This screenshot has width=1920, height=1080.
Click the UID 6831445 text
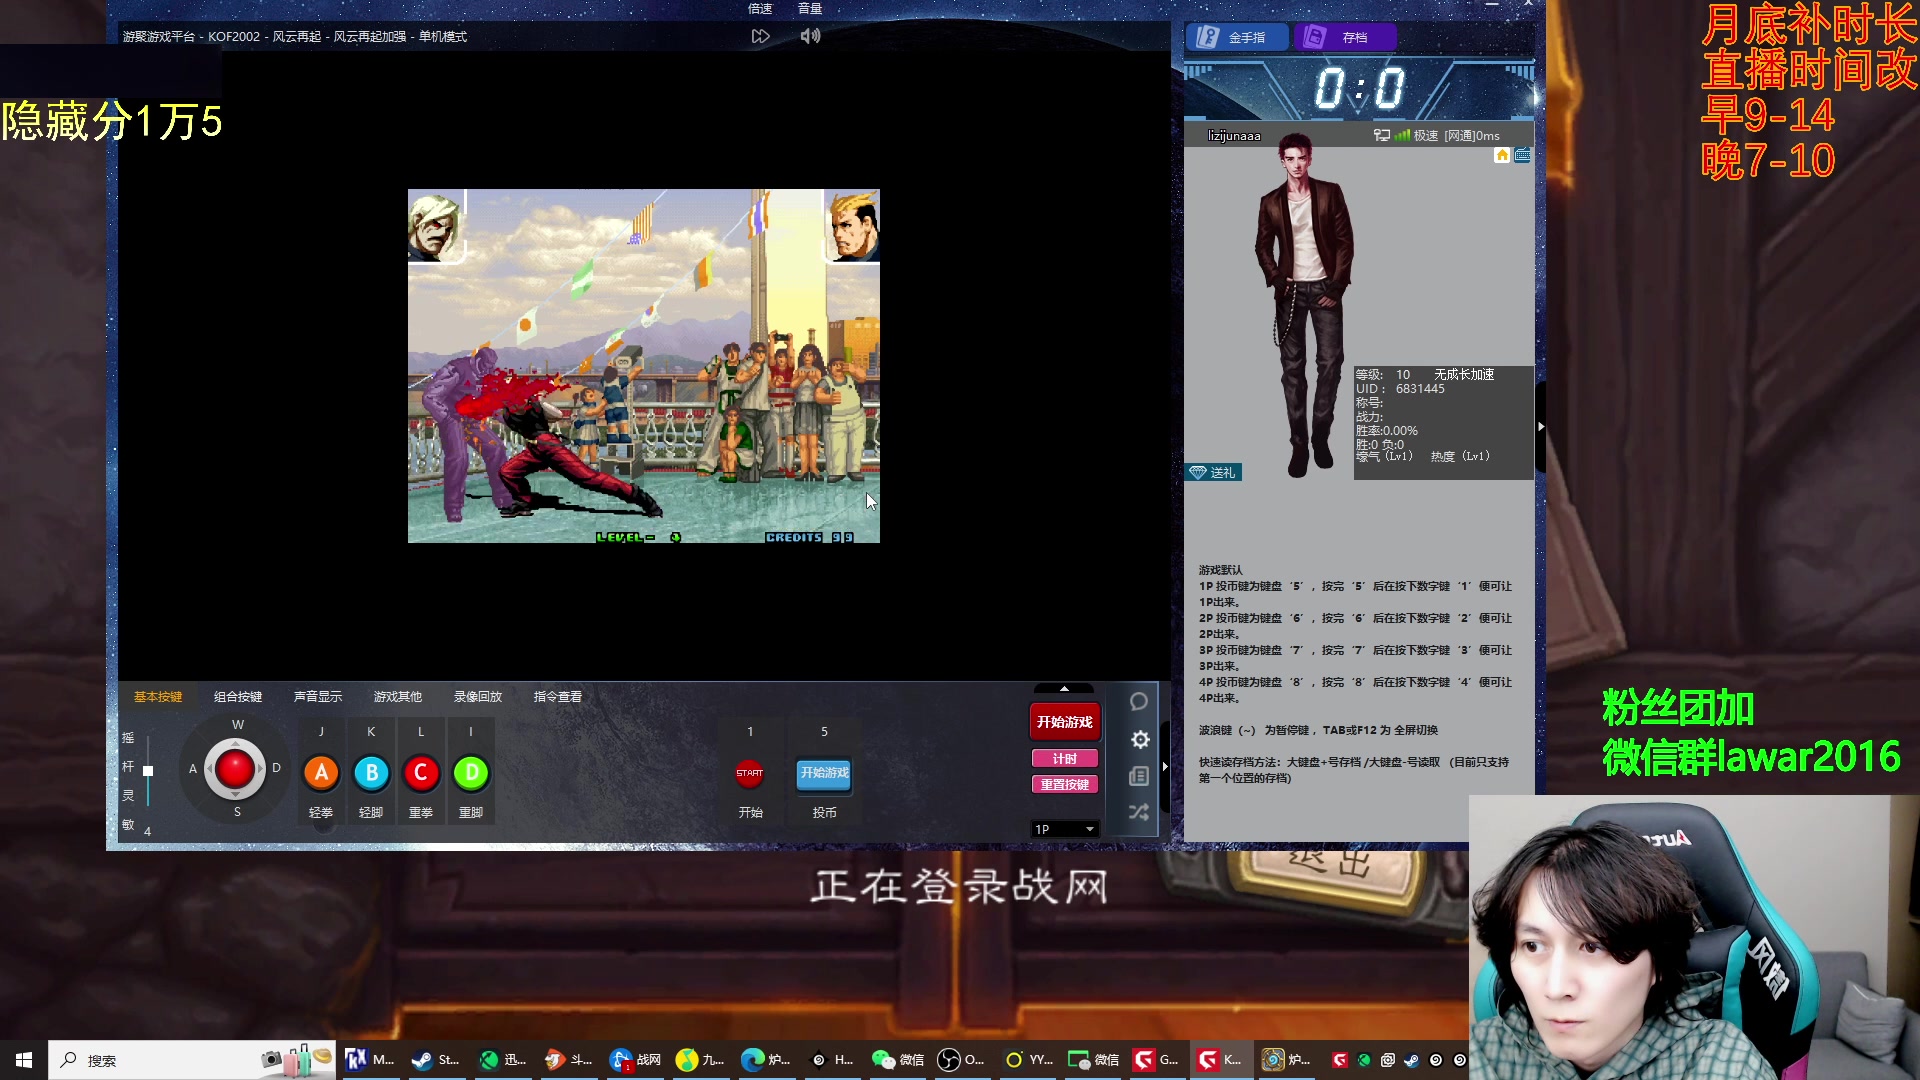point(1400,389)
